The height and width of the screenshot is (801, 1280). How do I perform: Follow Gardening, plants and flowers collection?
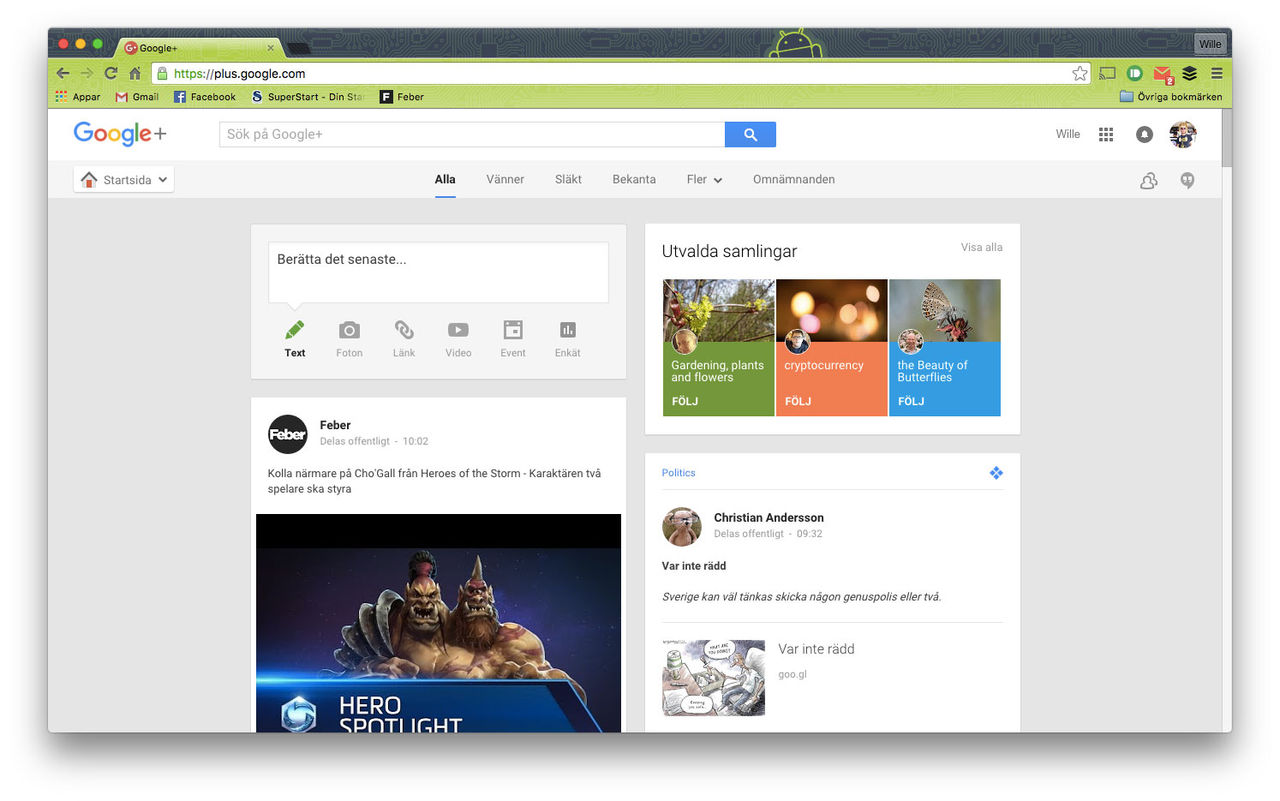click(x=685, y=401)
